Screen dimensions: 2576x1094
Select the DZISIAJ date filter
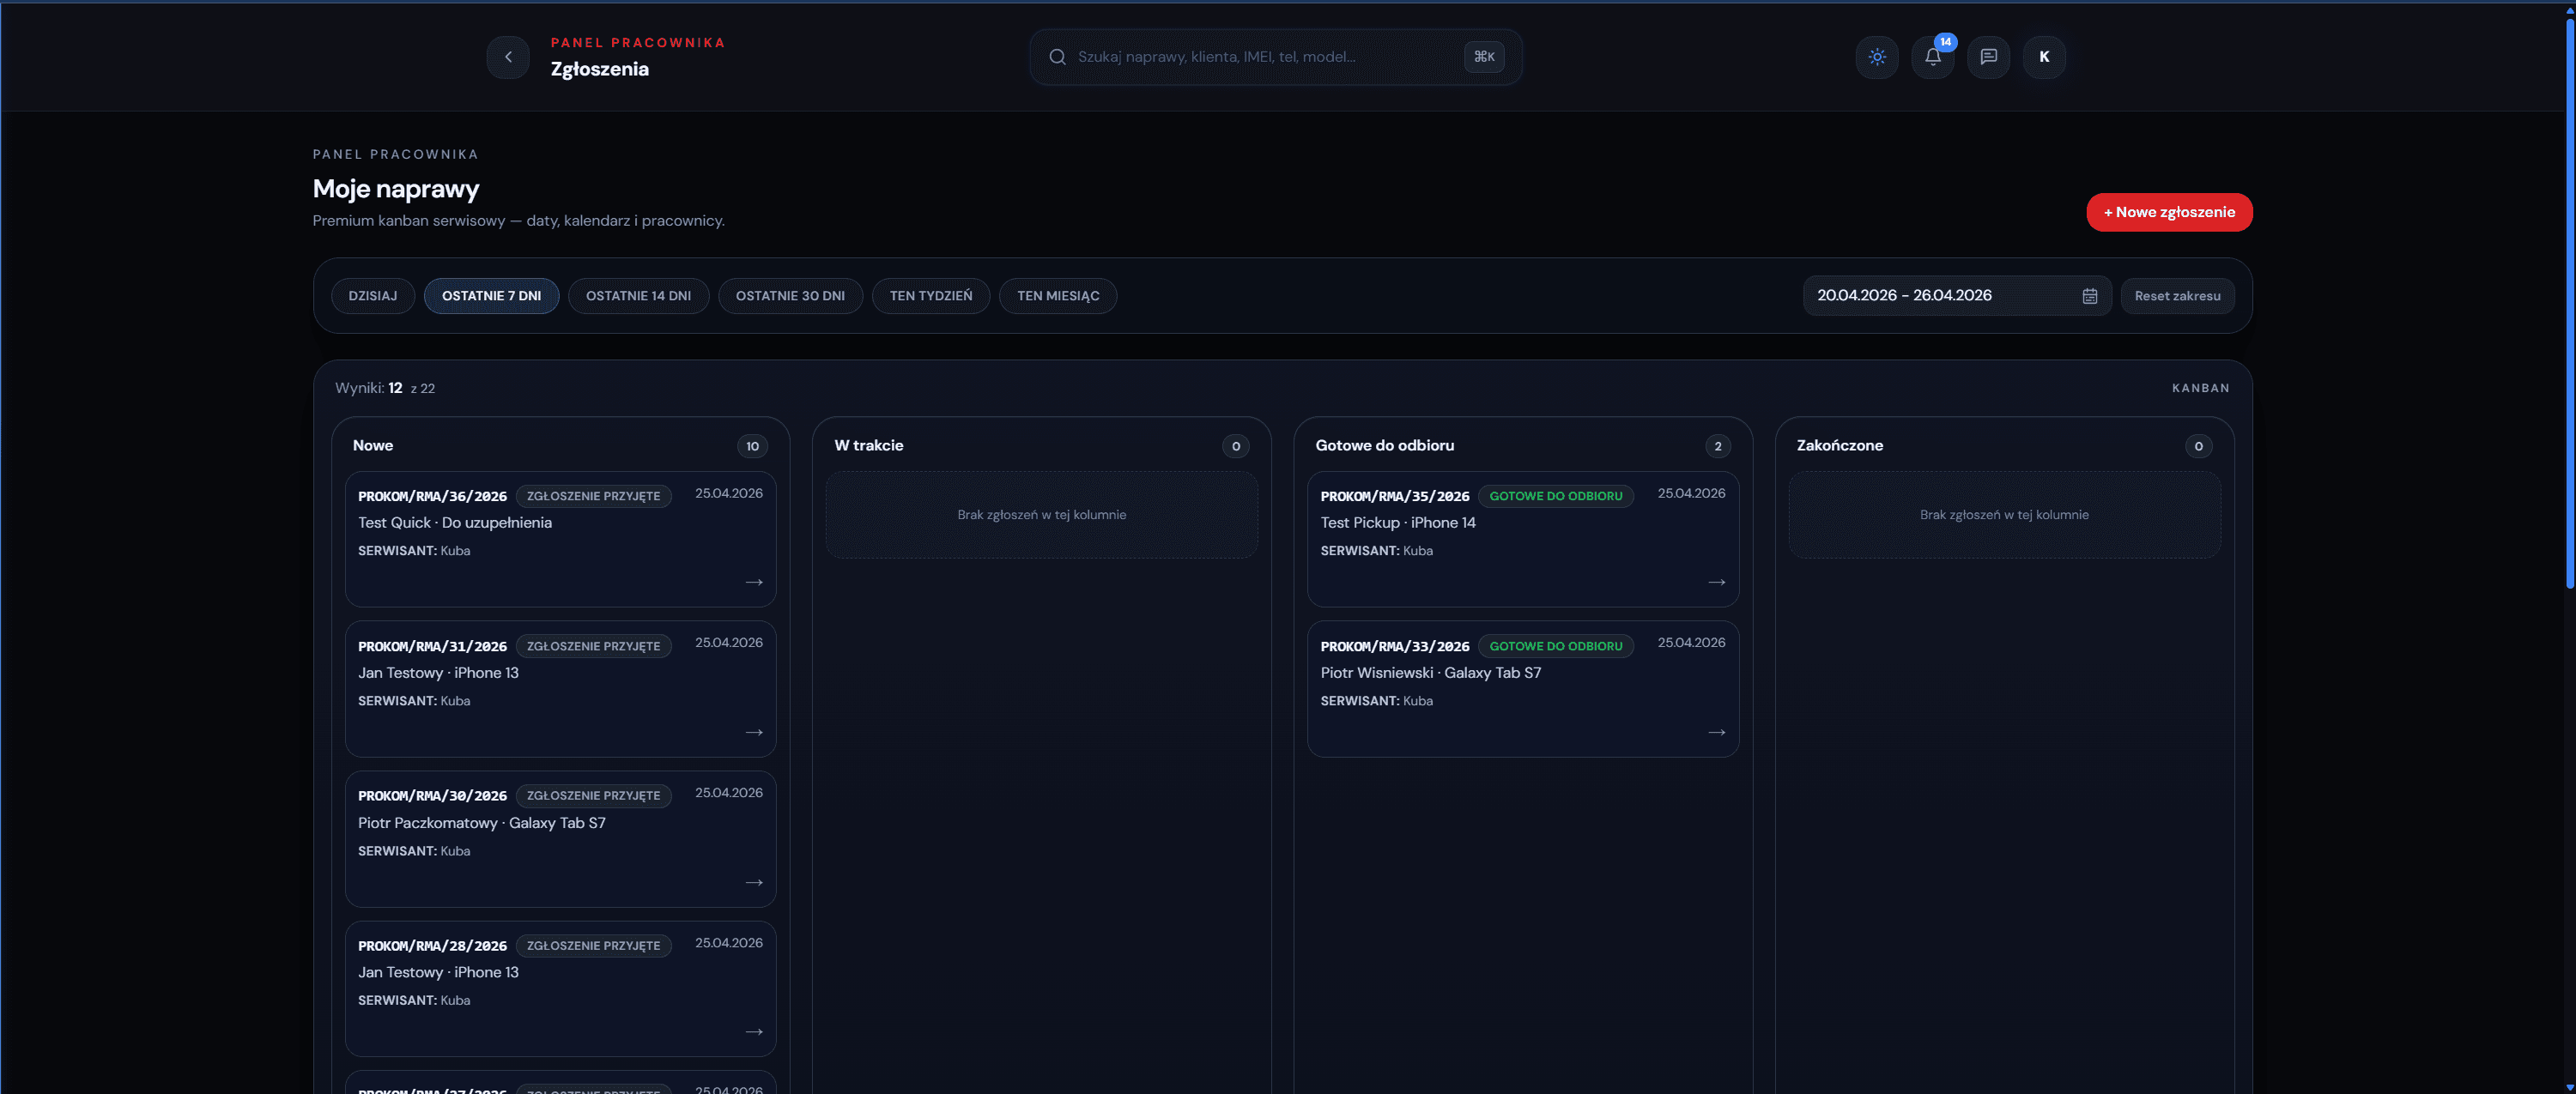pyautogui.click(x=373, y=296)
